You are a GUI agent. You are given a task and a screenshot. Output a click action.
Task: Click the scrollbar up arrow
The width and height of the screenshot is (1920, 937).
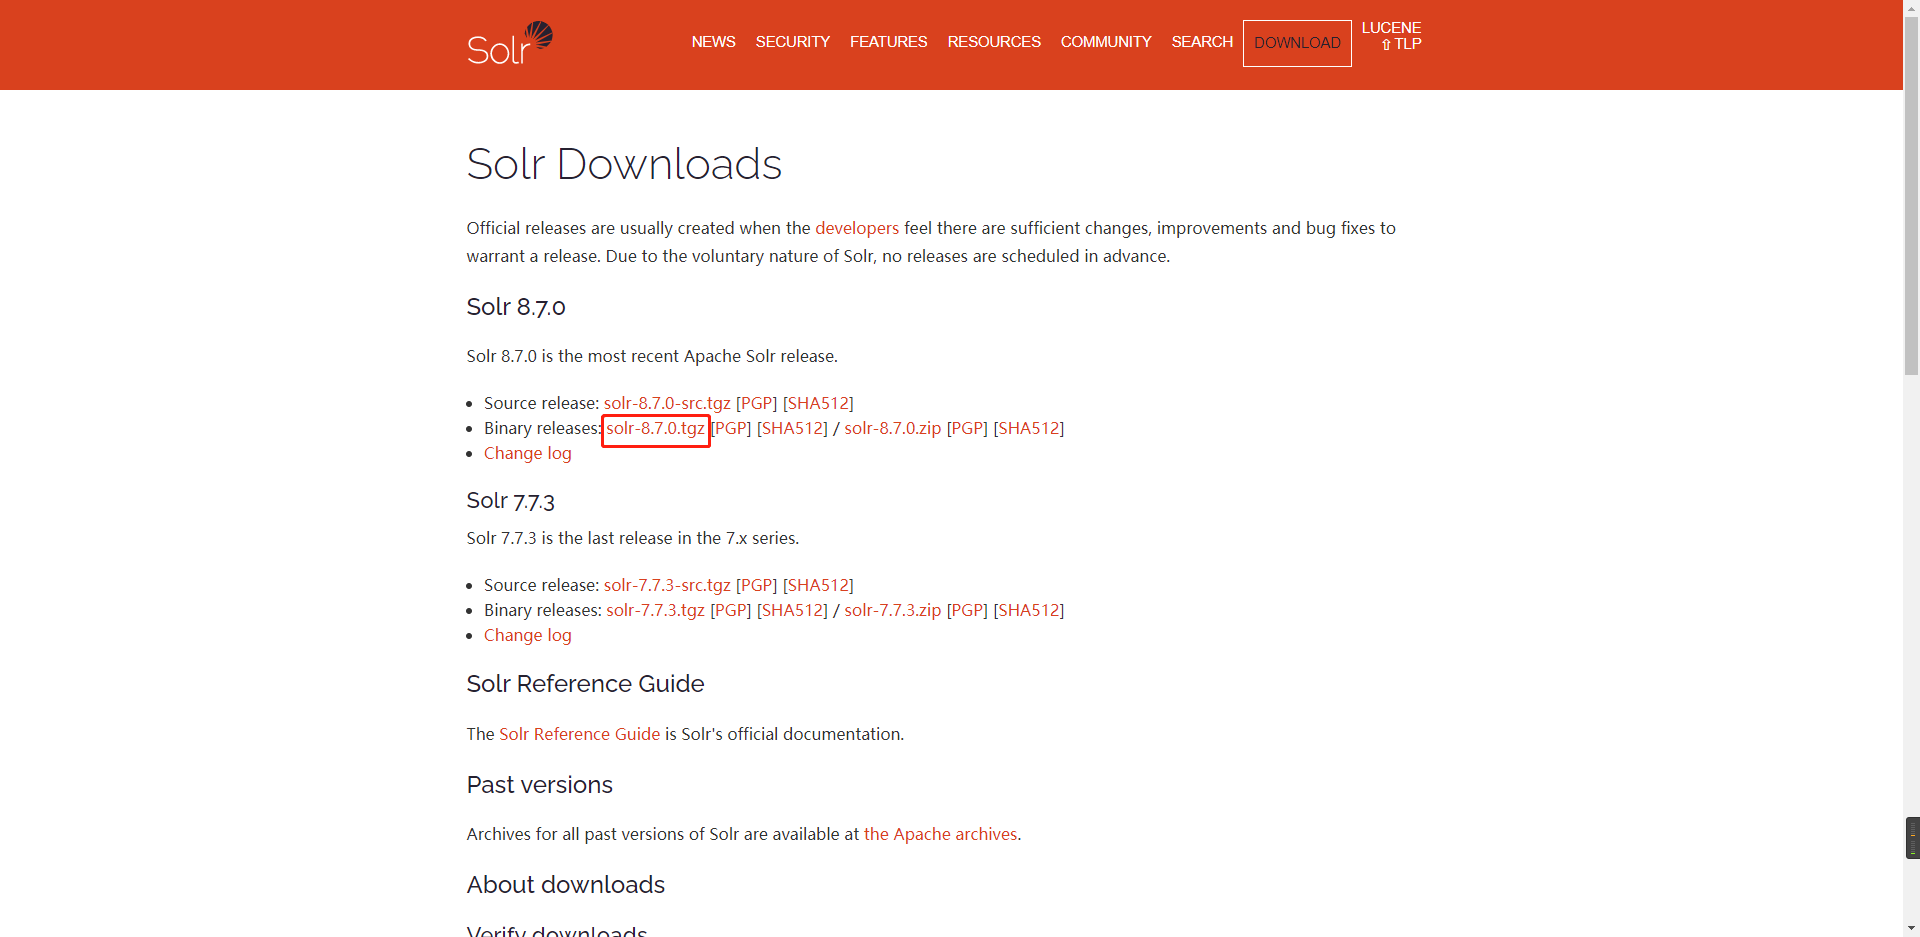point(1911,7)
